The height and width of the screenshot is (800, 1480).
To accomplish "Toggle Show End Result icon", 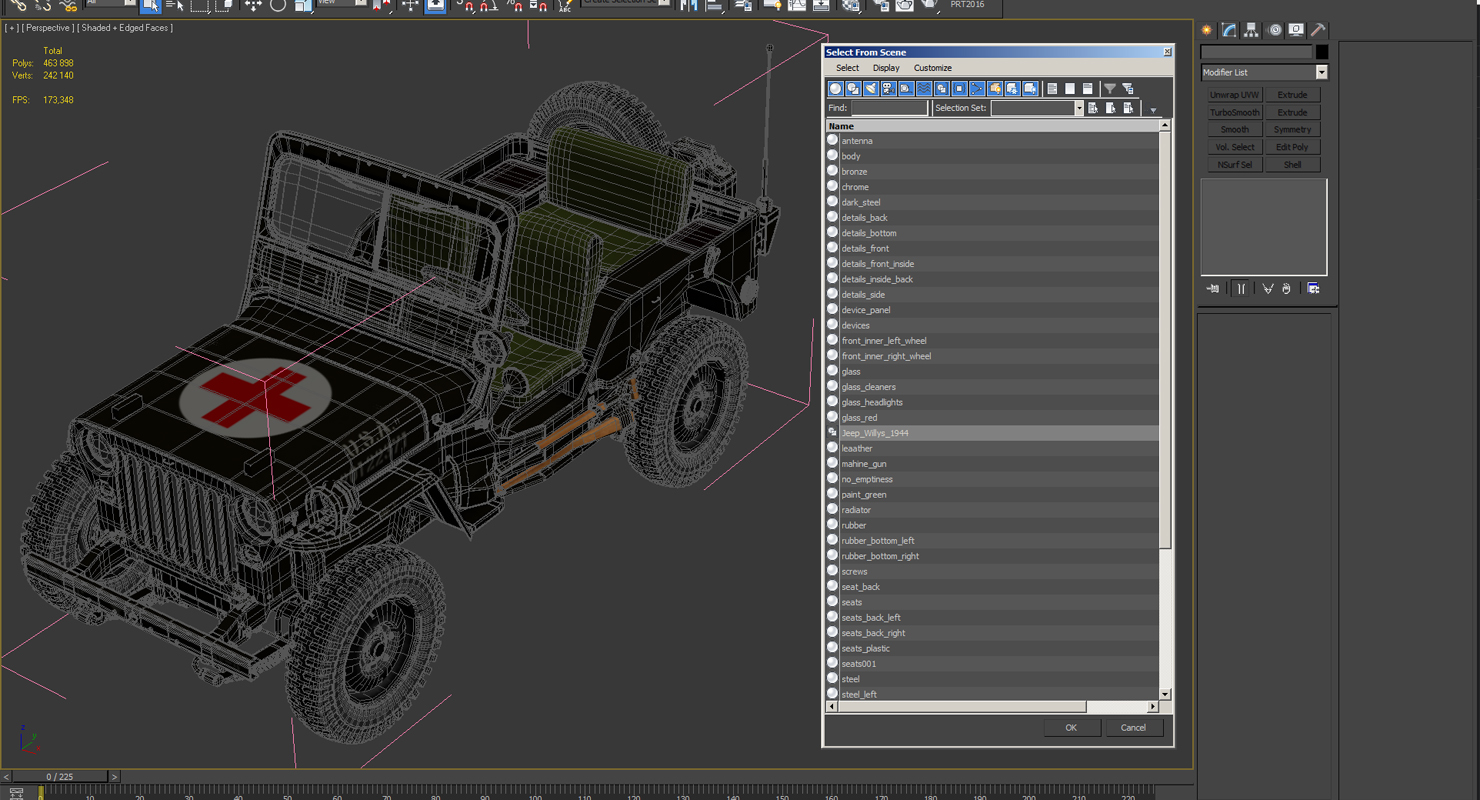I will point(1241,289).
